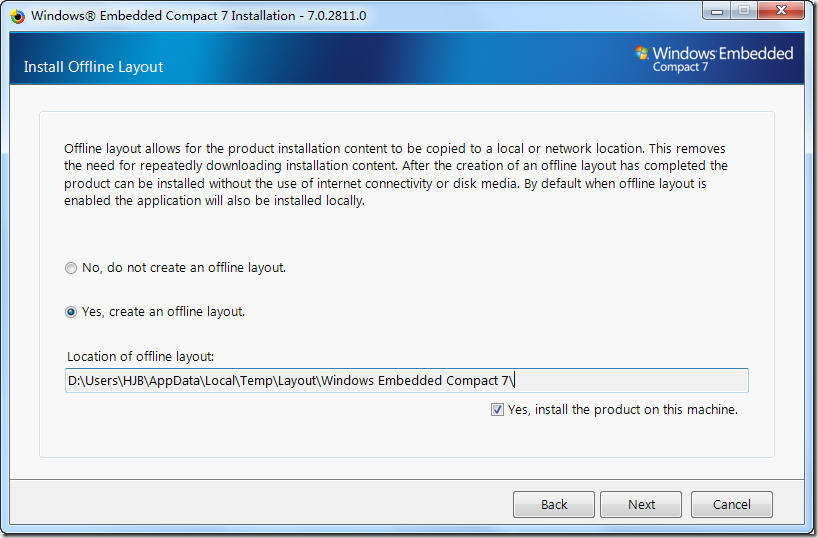
Task: Minimize the installation window
Action: (717, 10)
